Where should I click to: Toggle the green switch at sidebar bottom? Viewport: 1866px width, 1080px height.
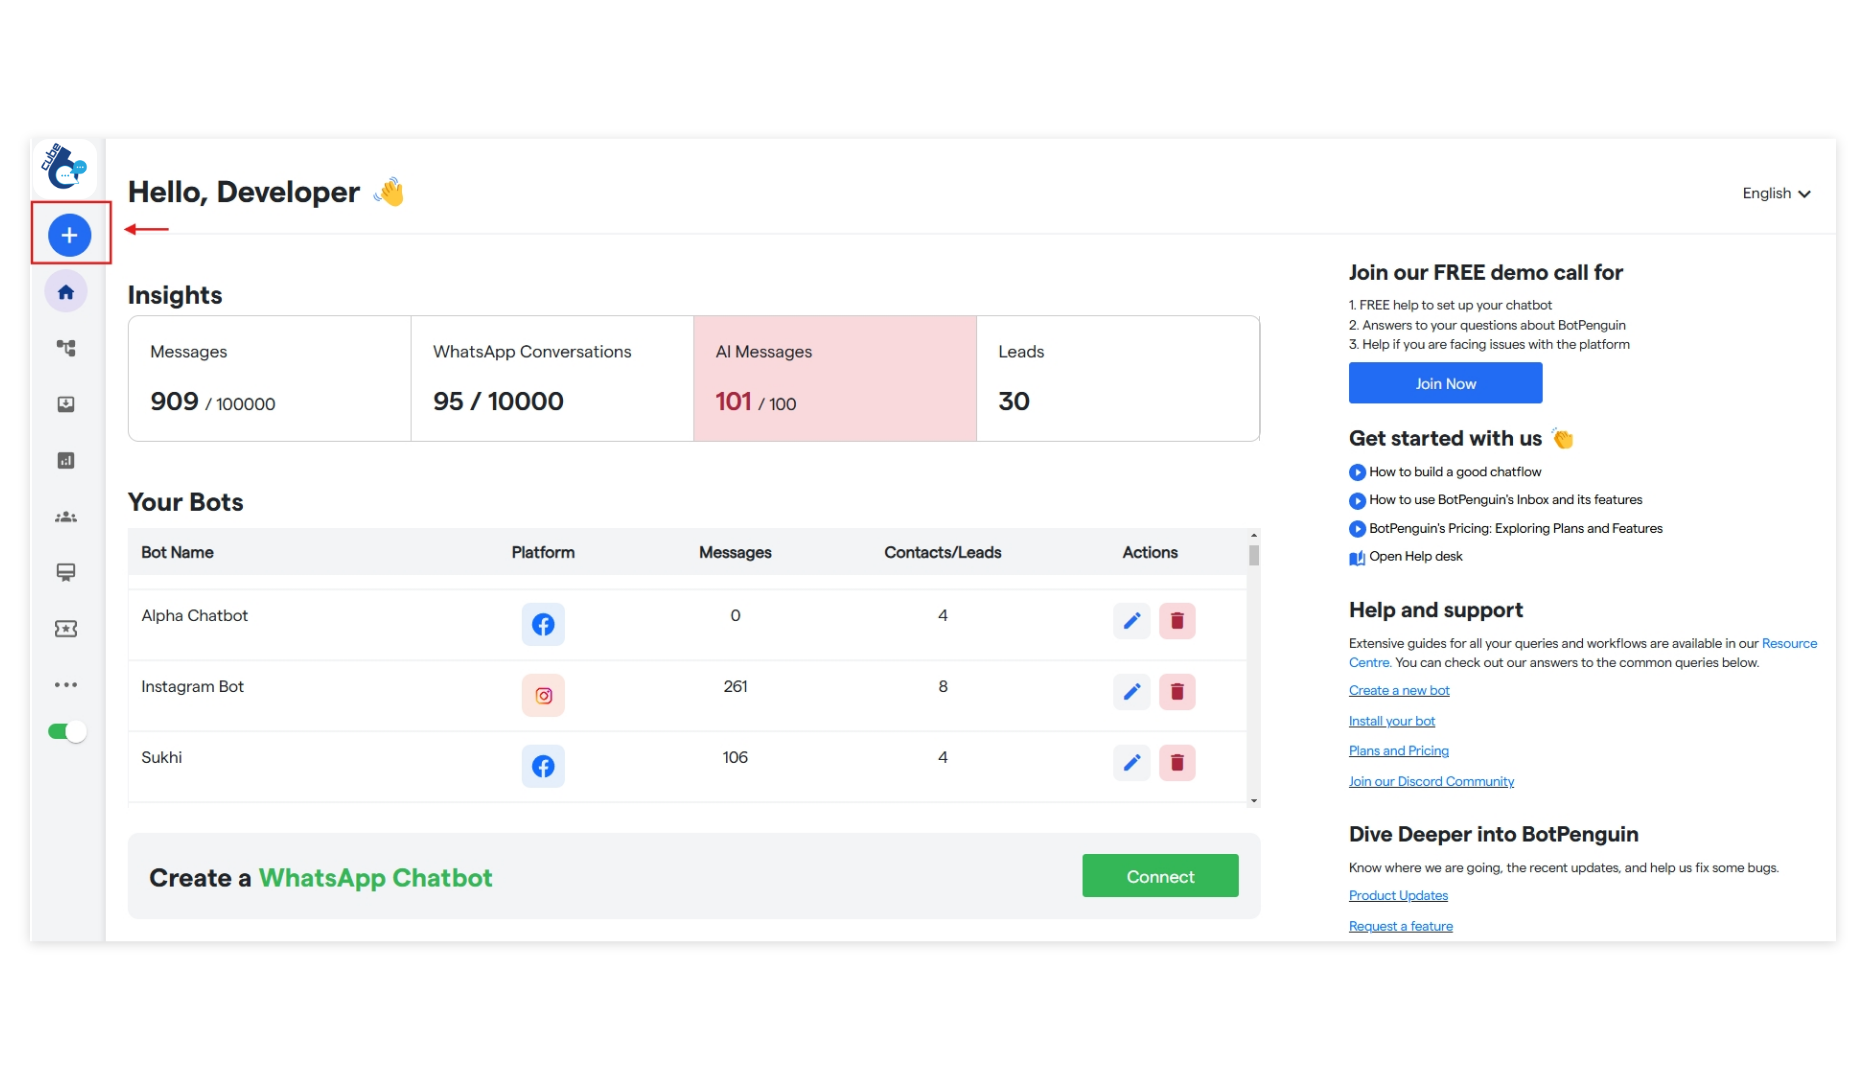pos(66,731)
